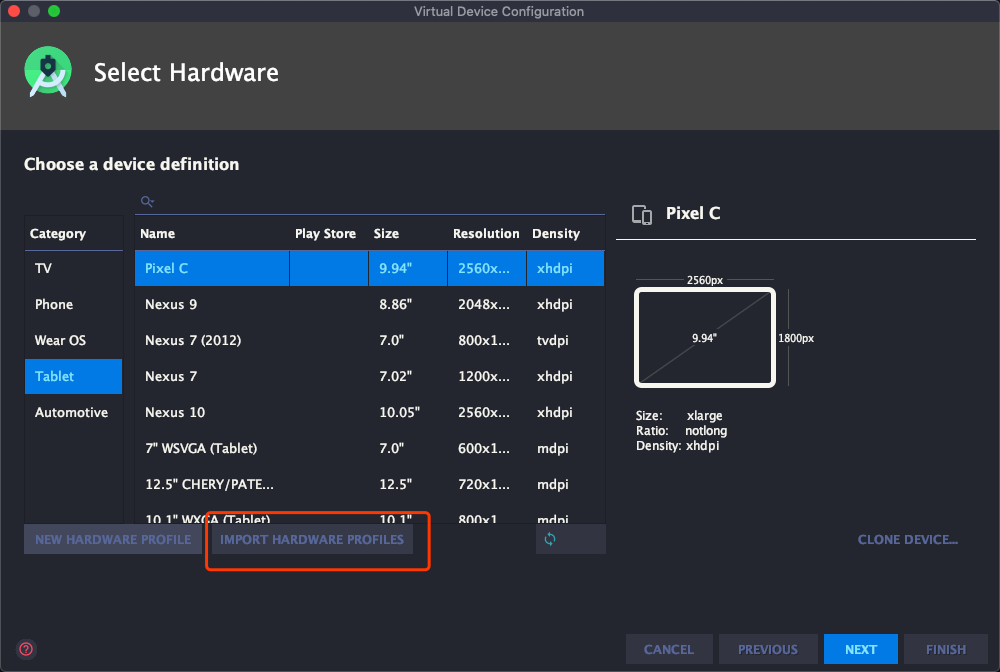The height and width of the screenshot is (672, 1000).
Task: Click the 9.94" size cell in the Pixel C row
Action: point(408,268)
